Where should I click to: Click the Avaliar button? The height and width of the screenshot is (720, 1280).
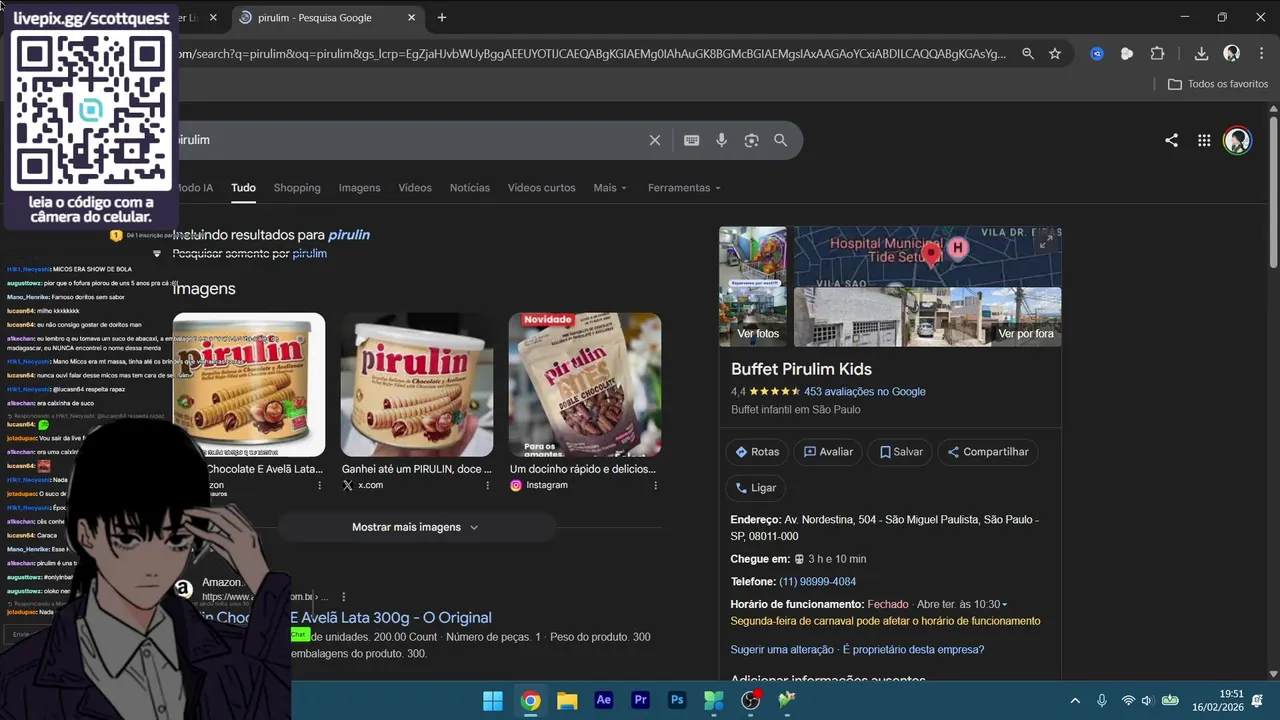(x=828, y=452)
